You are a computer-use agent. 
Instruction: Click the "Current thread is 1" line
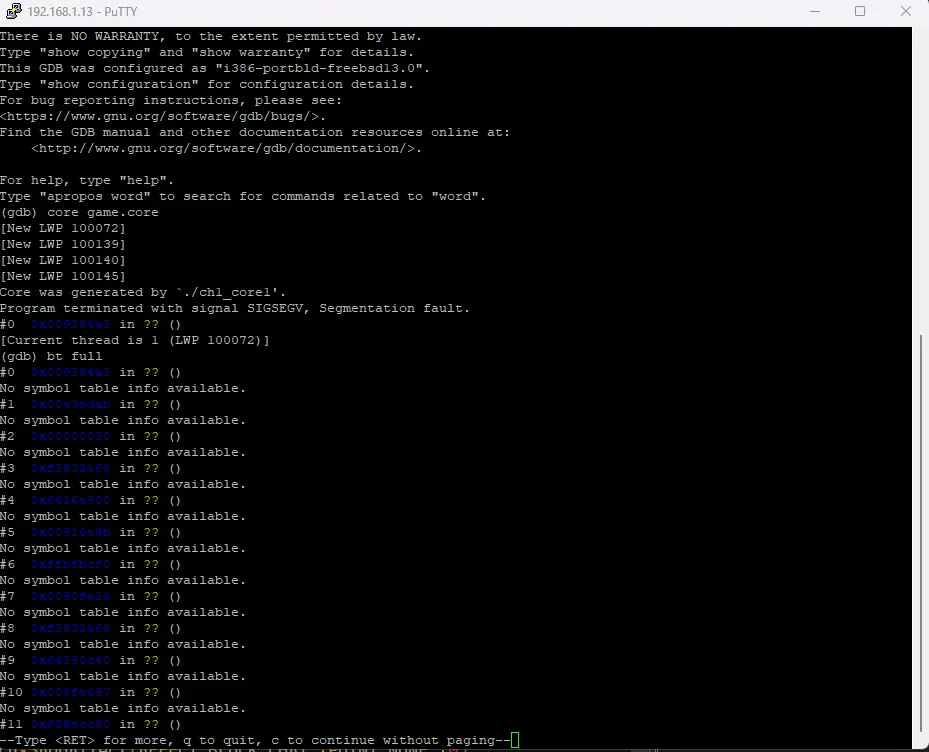point(134,340)
